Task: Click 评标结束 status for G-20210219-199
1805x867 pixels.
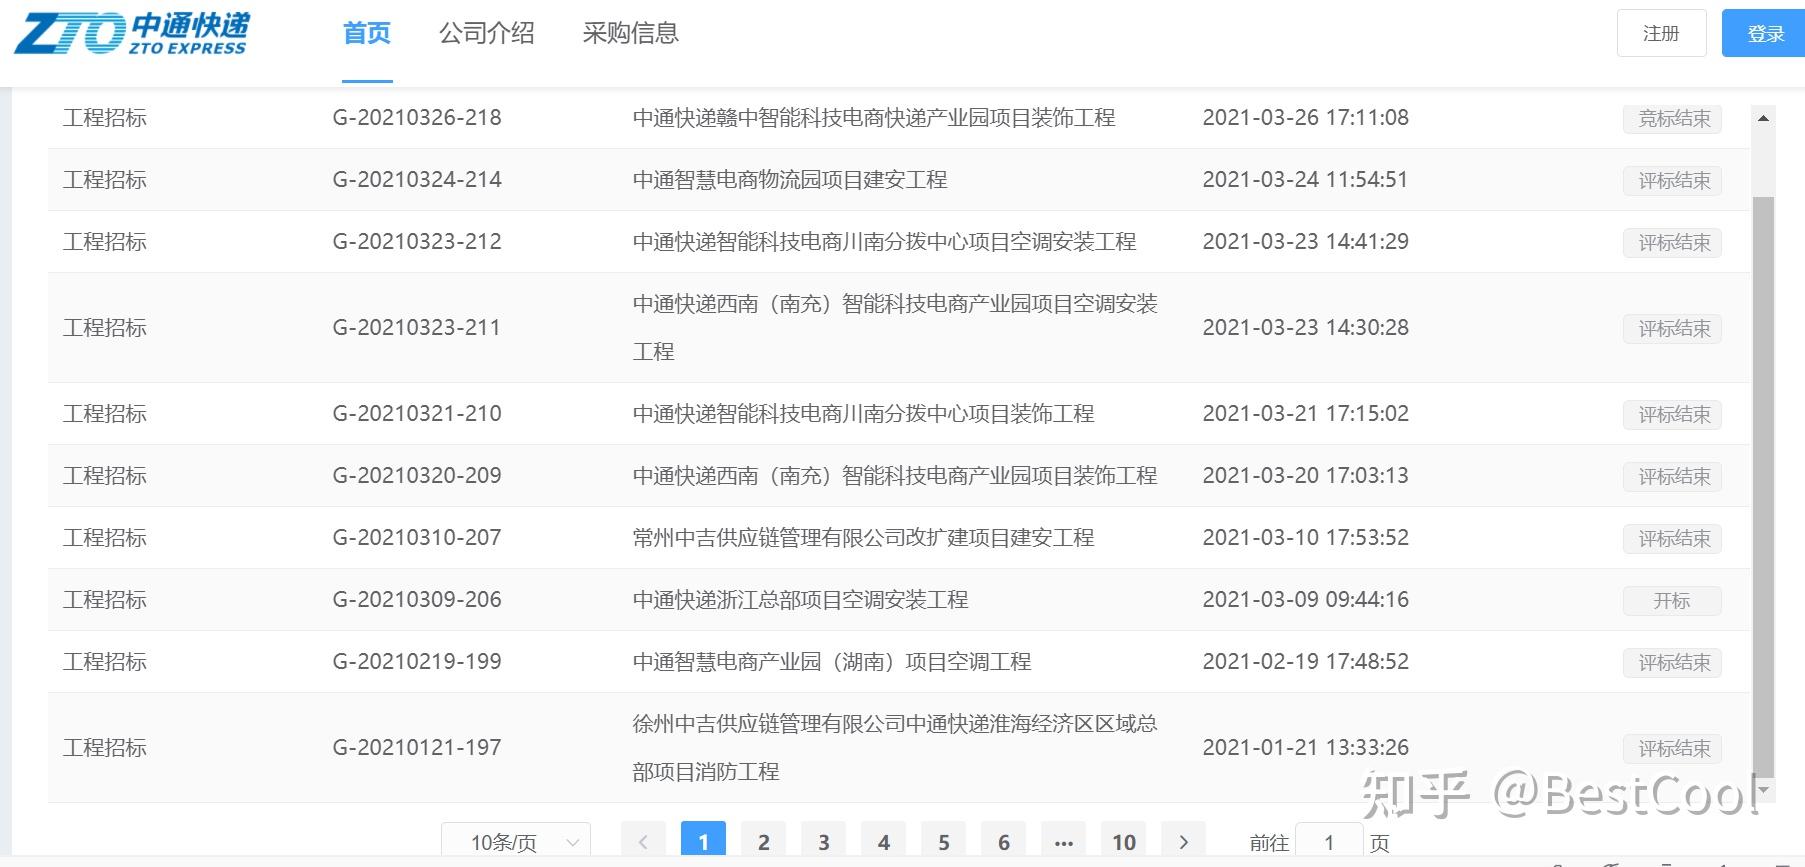Action: [1672, 662]
